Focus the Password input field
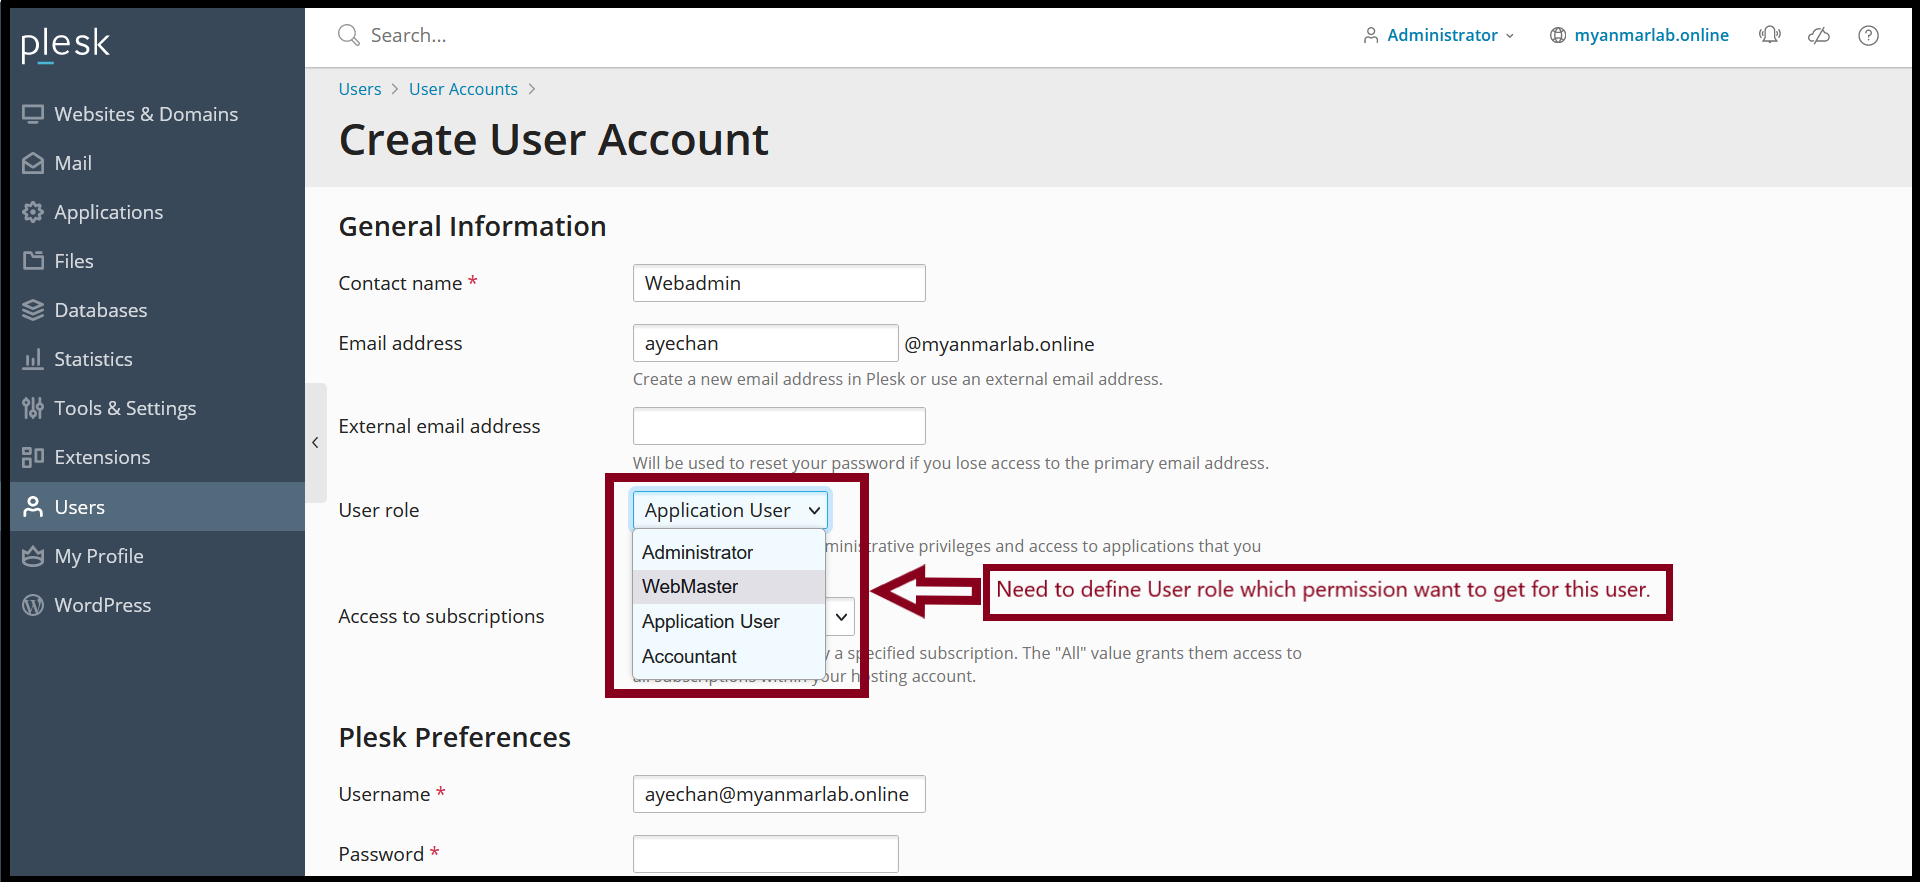 pos(765,854)
